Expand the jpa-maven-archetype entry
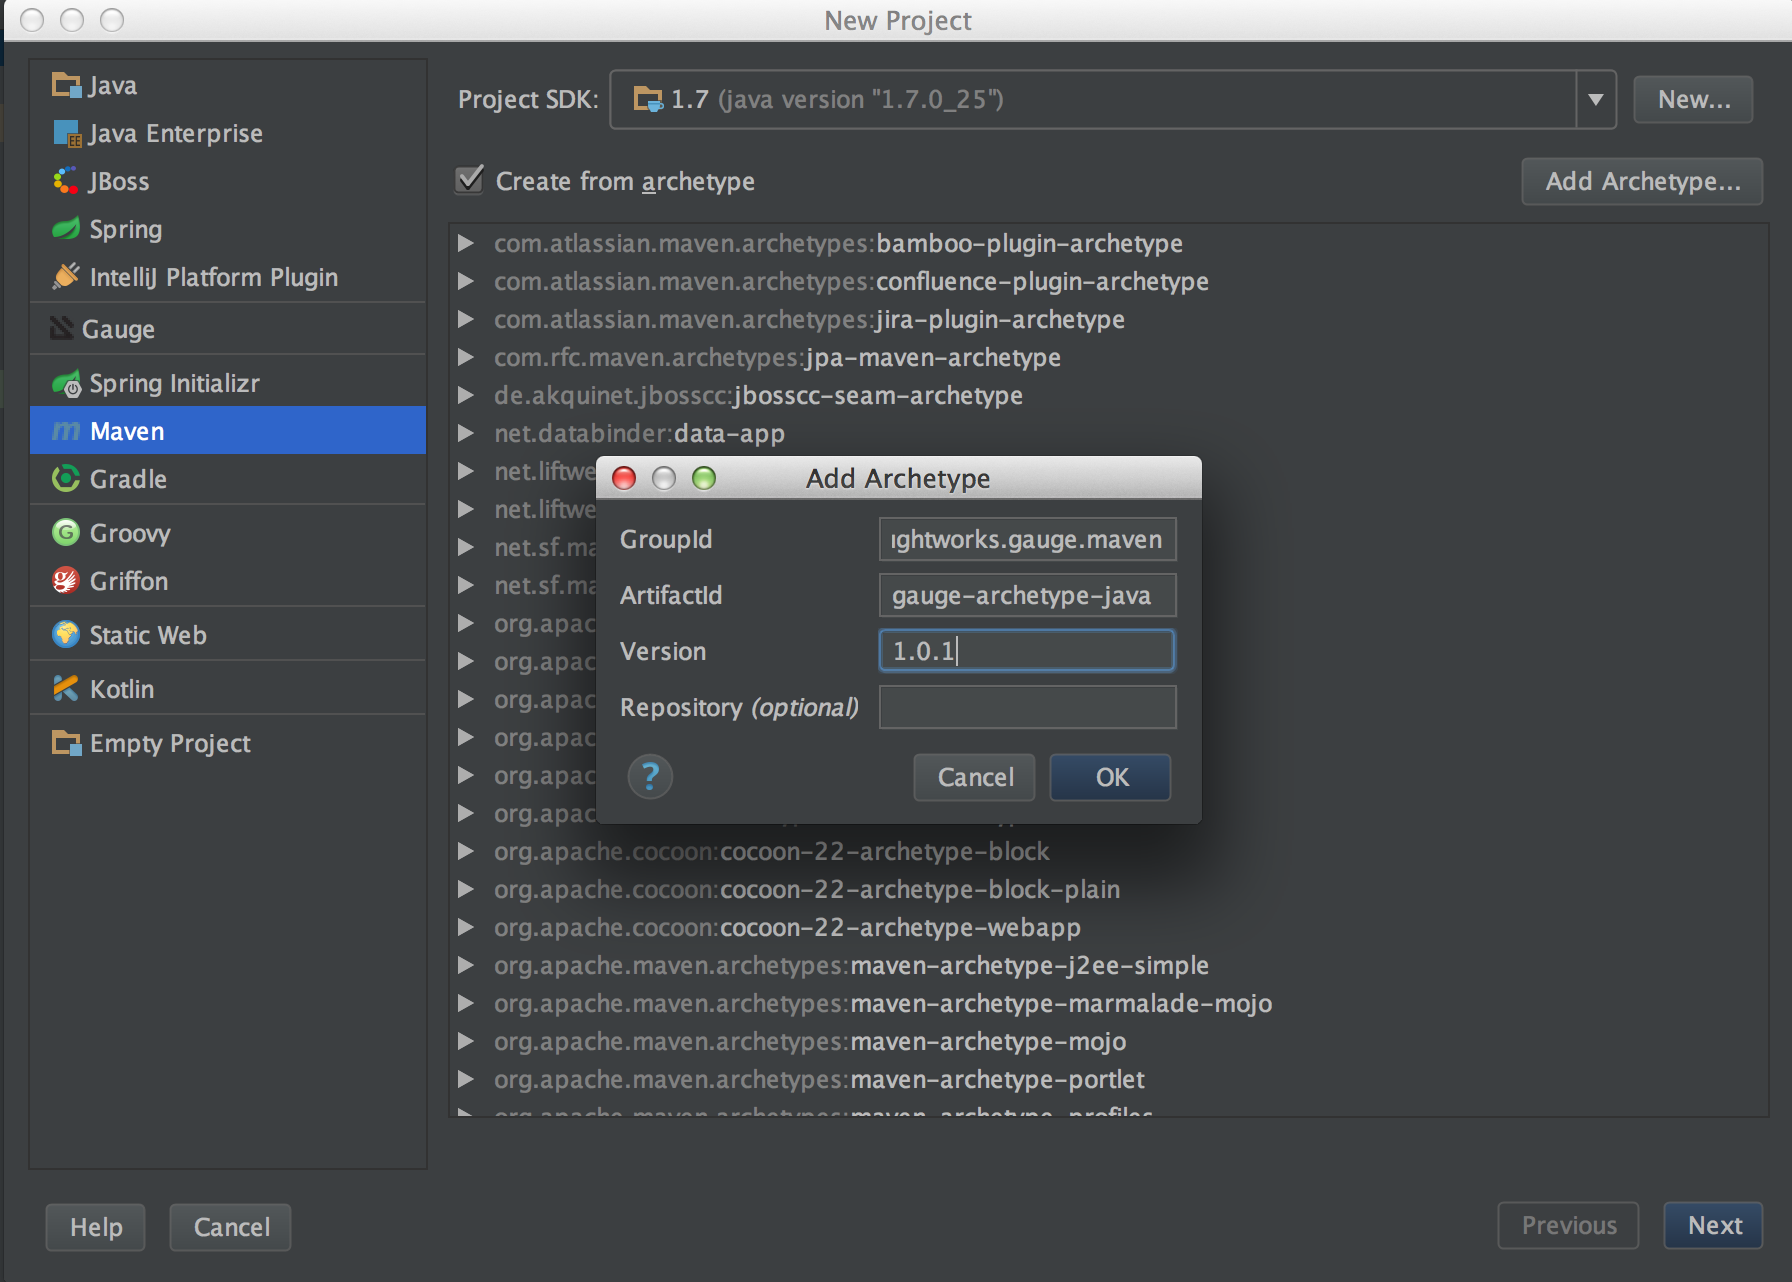 click(465, 357)
